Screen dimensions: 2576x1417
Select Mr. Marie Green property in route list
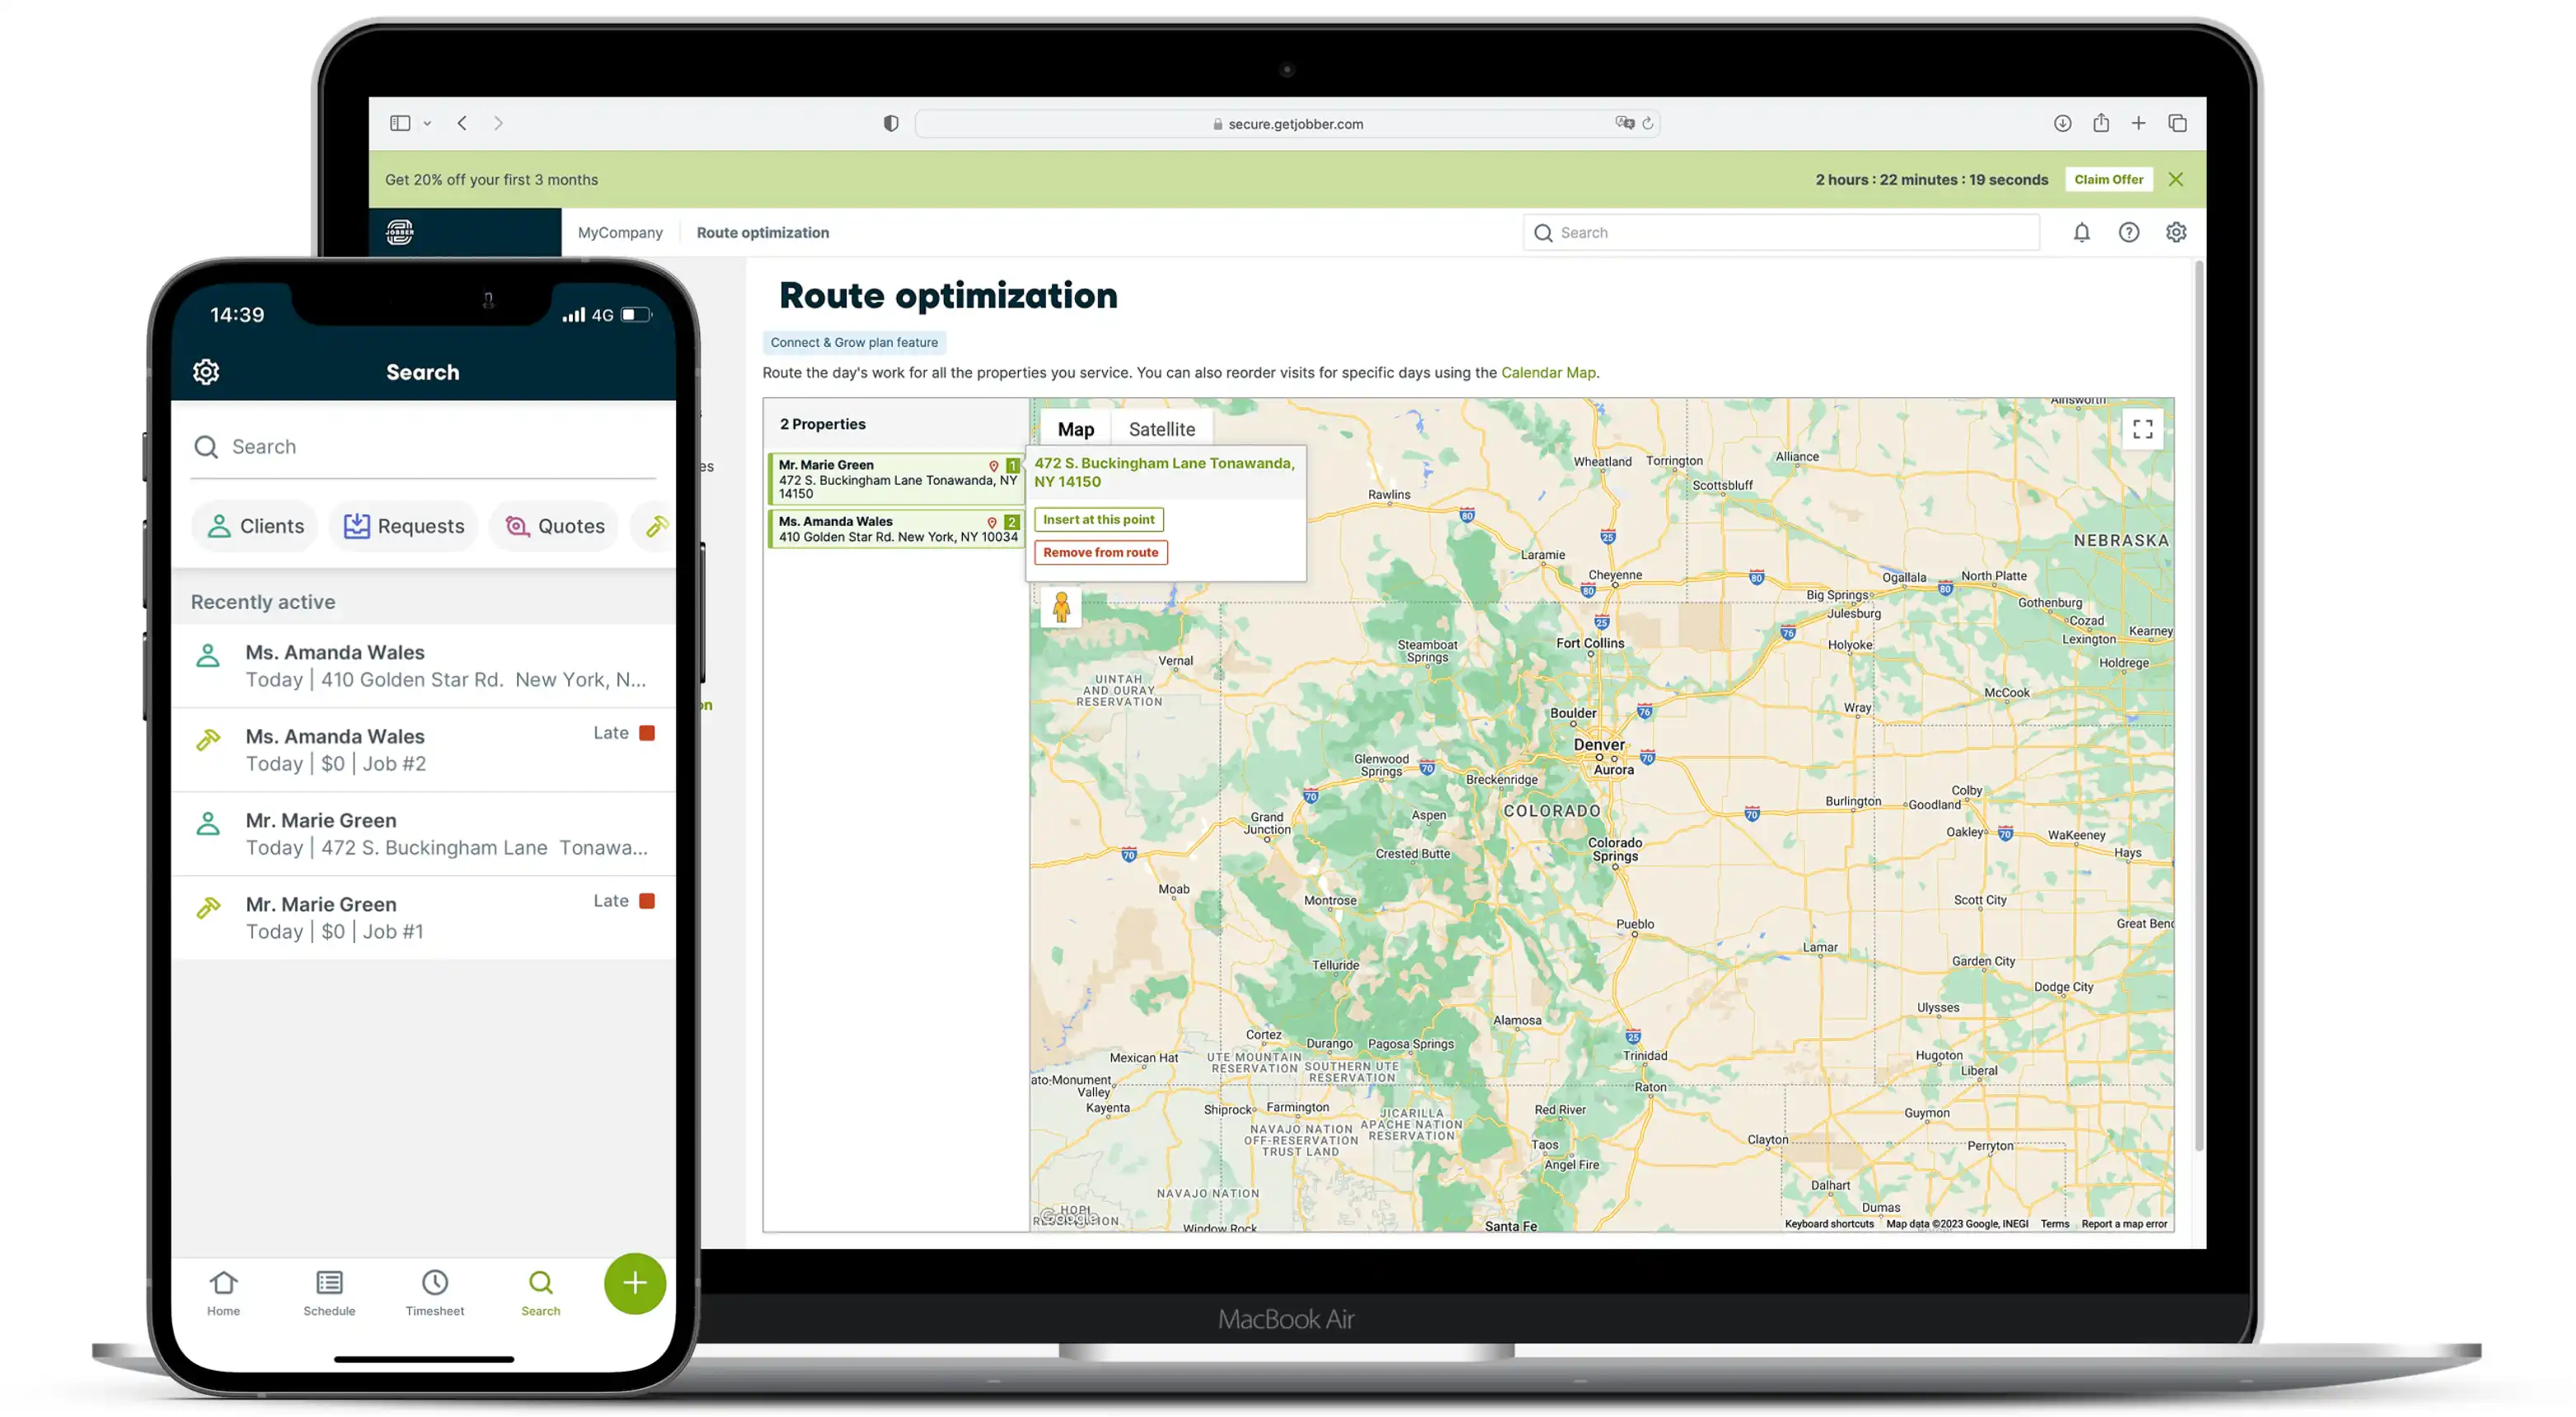(x=896, y=478)
